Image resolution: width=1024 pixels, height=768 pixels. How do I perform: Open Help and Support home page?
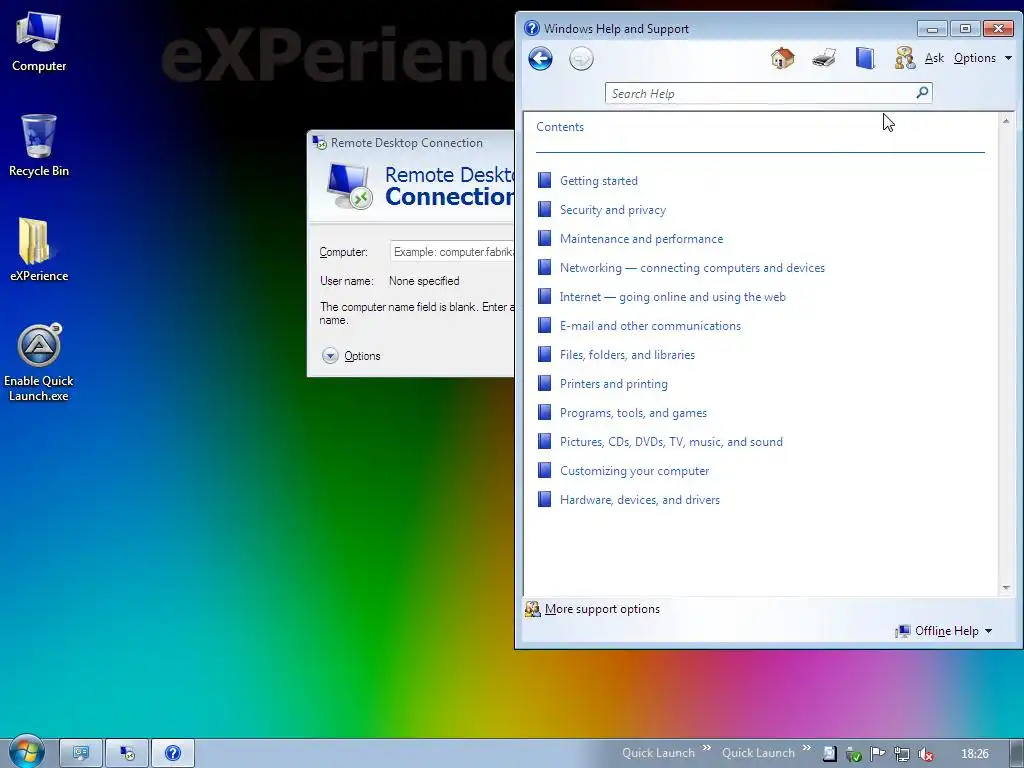[x=782, y=58]
